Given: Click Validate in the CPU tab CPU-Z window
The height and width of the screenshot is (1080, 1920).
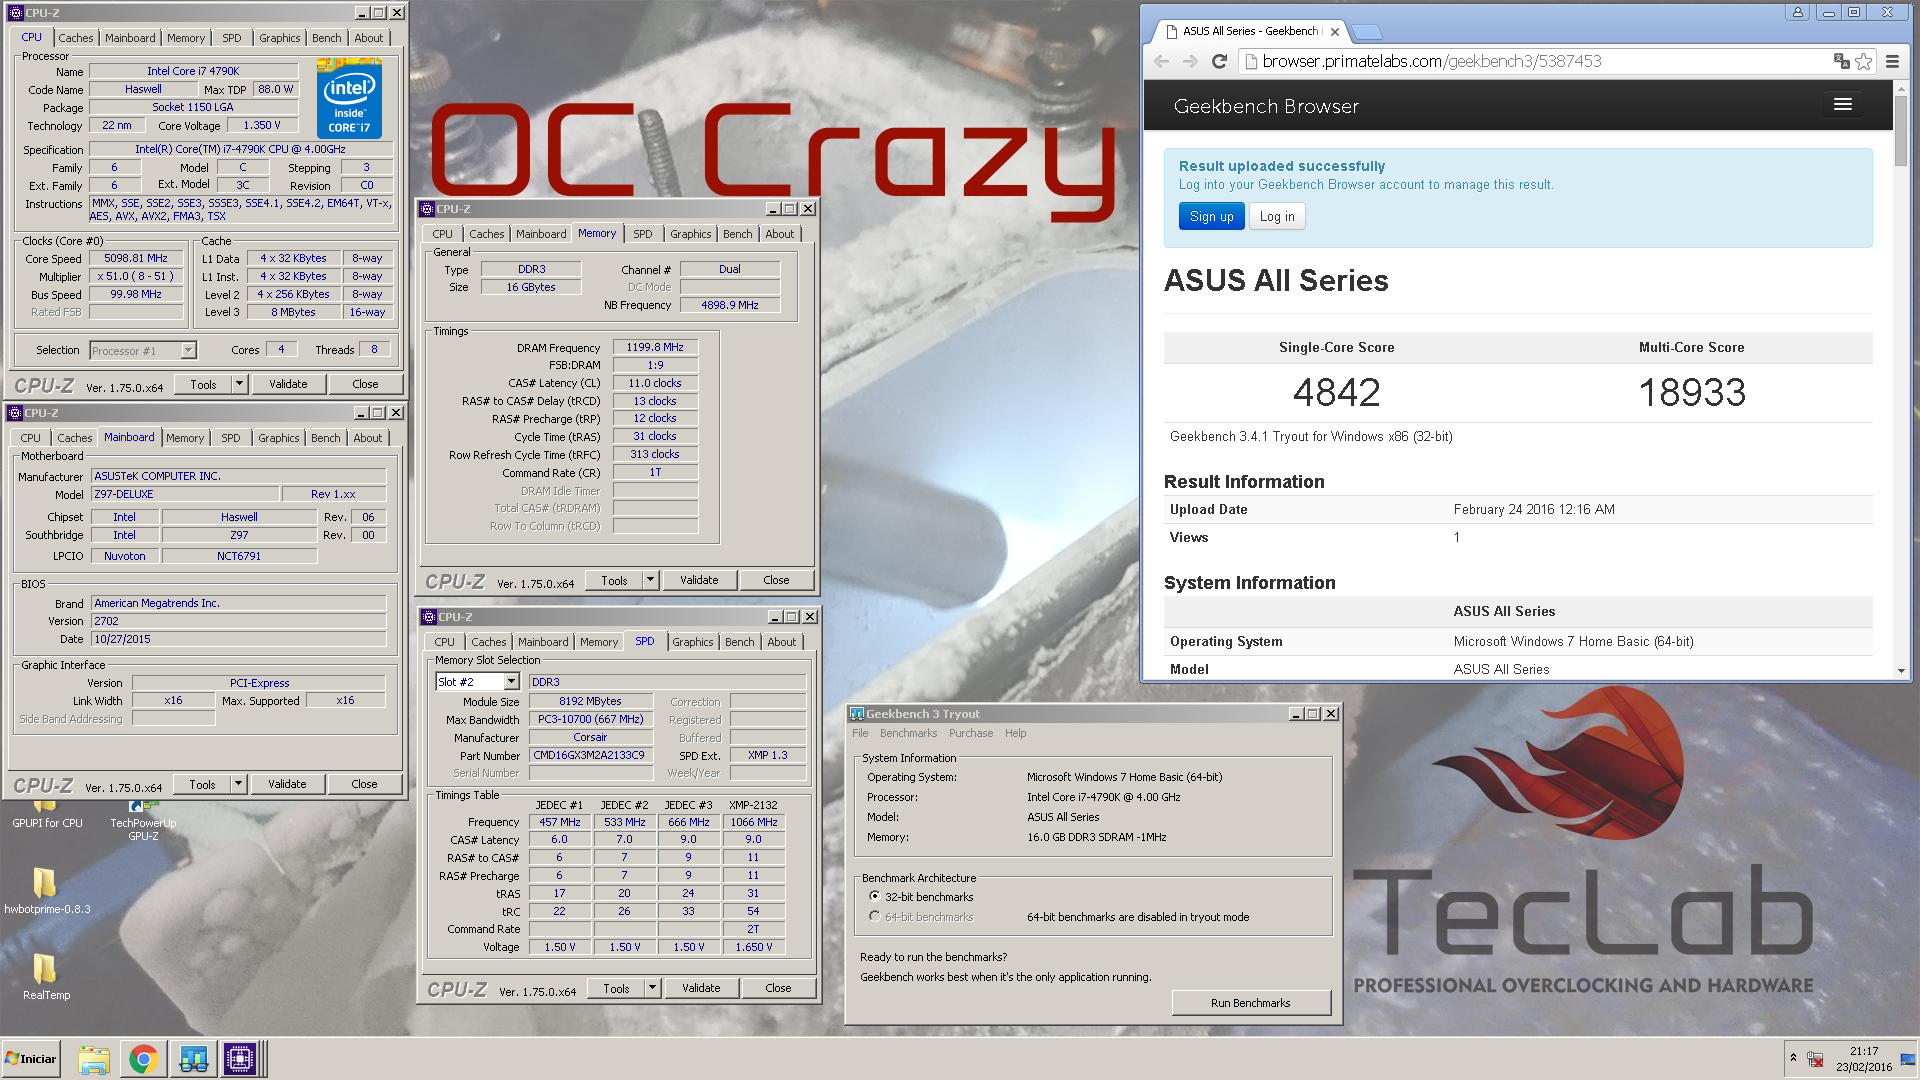Looking at the screenshot, I should [288, 384].
